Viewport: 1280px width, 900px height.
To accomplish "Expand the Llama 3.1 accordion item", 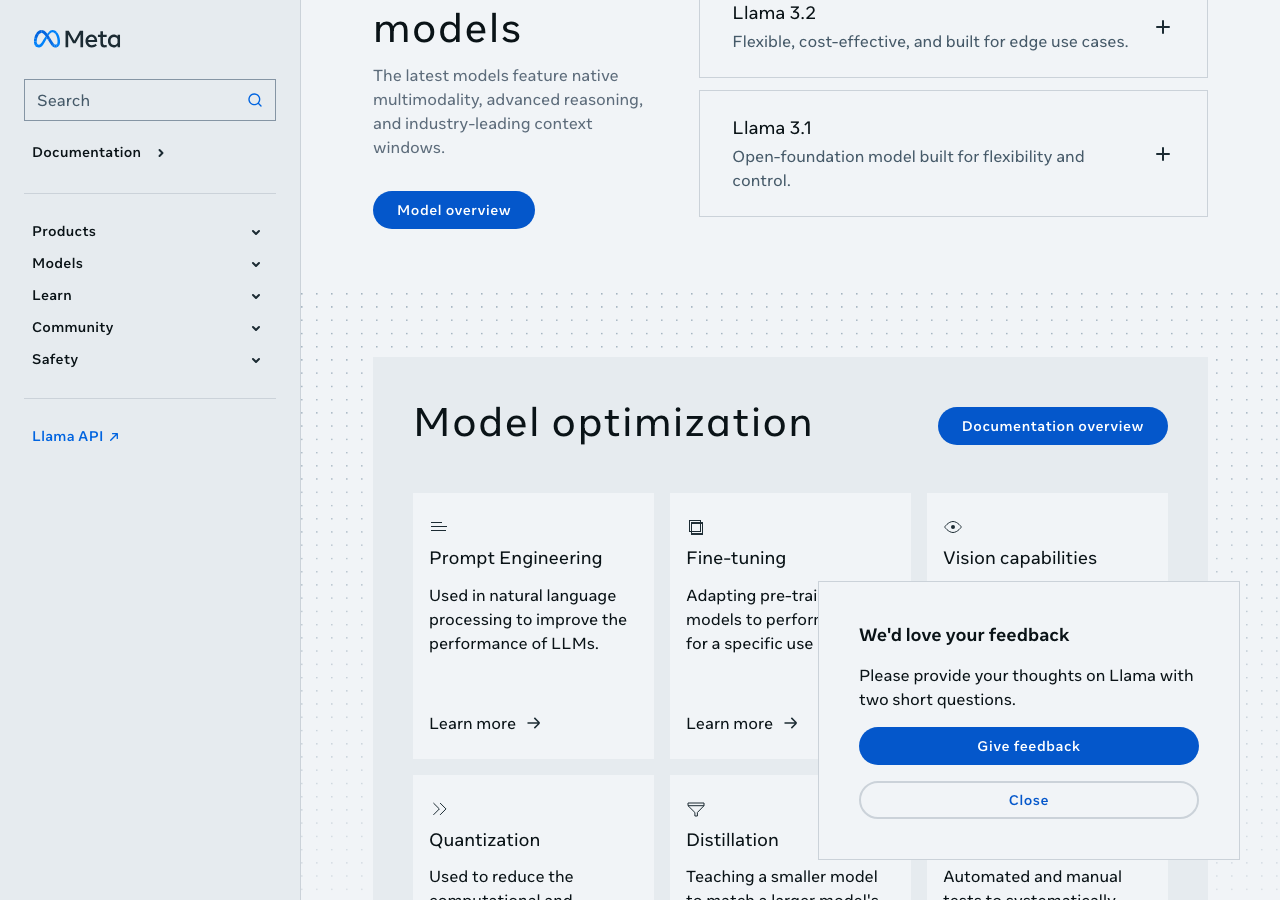I will (1163, 154).
